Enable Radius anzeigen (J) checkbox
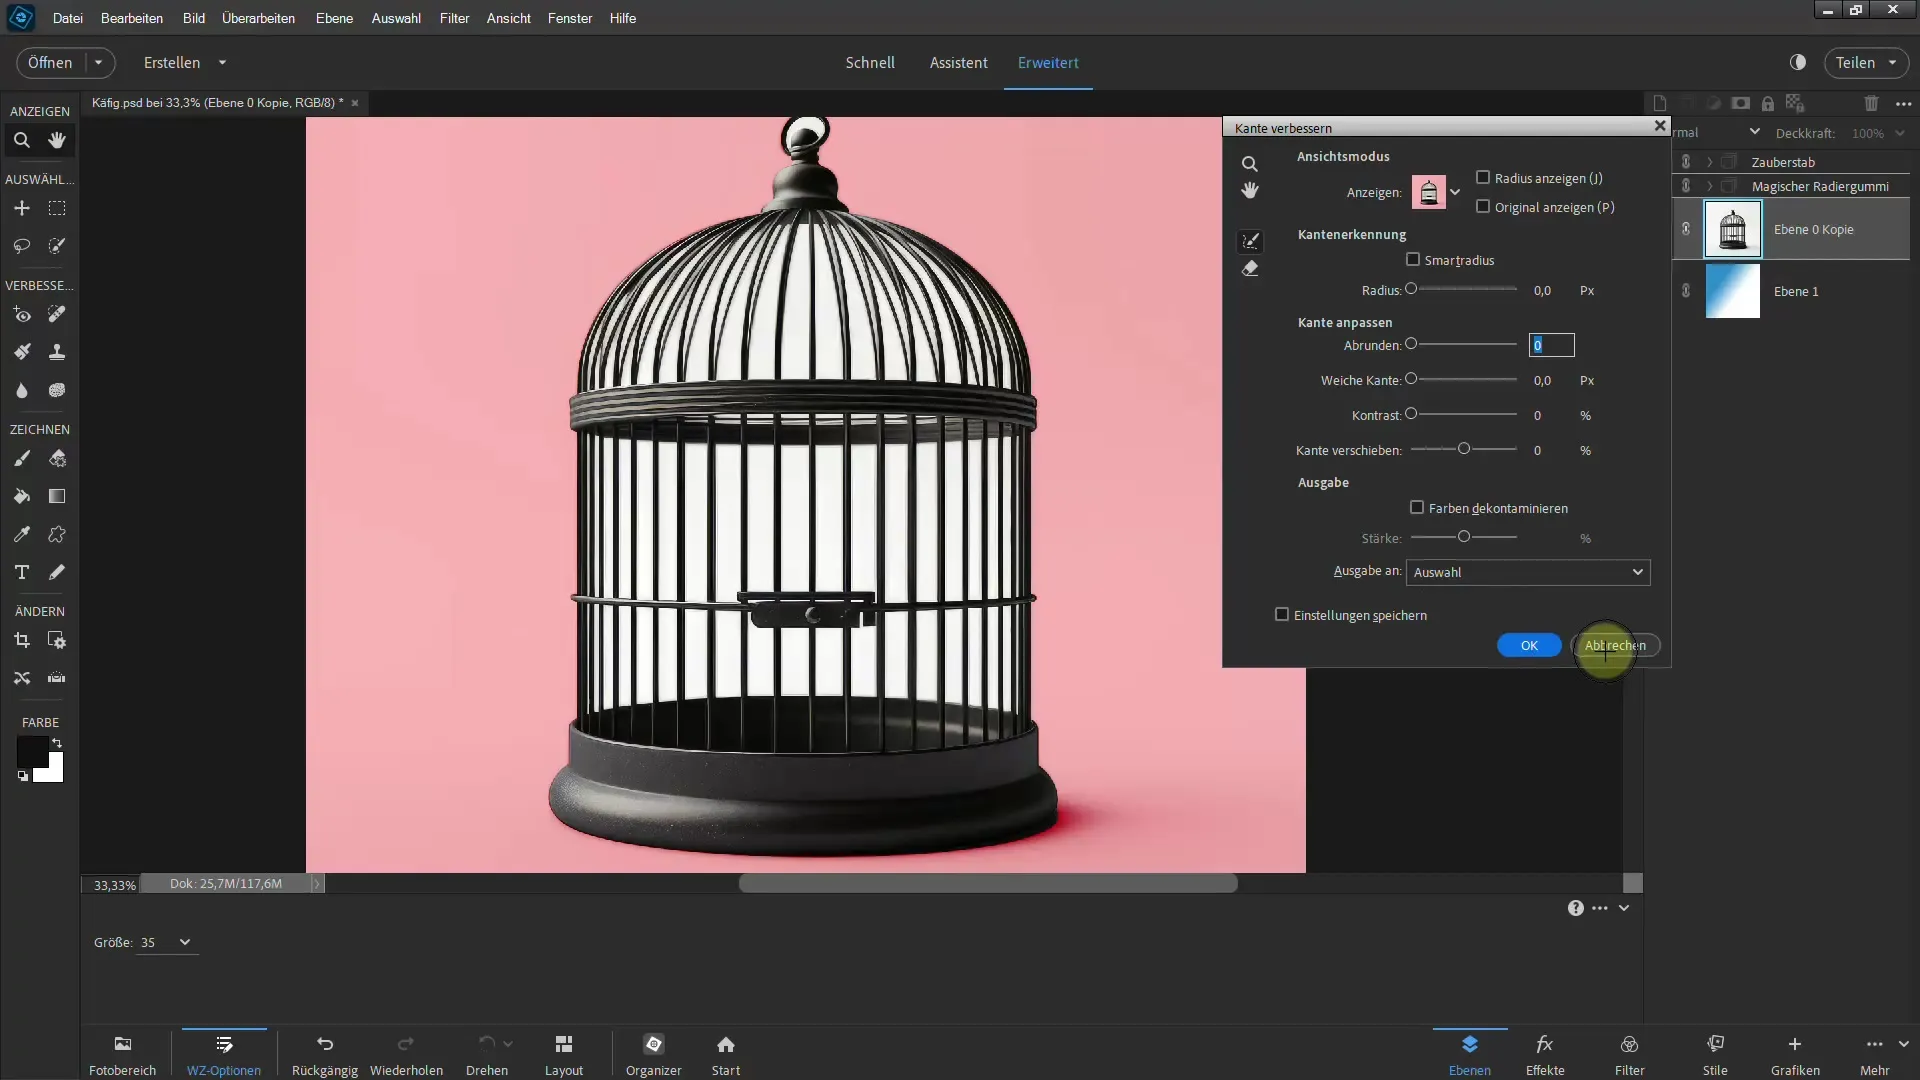The image size is (1920, 1080). tap(1483, 178)
